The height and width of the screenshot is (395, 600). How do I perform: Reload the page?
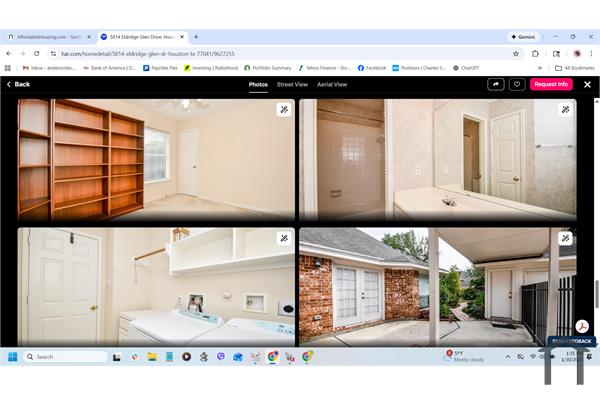37,54
